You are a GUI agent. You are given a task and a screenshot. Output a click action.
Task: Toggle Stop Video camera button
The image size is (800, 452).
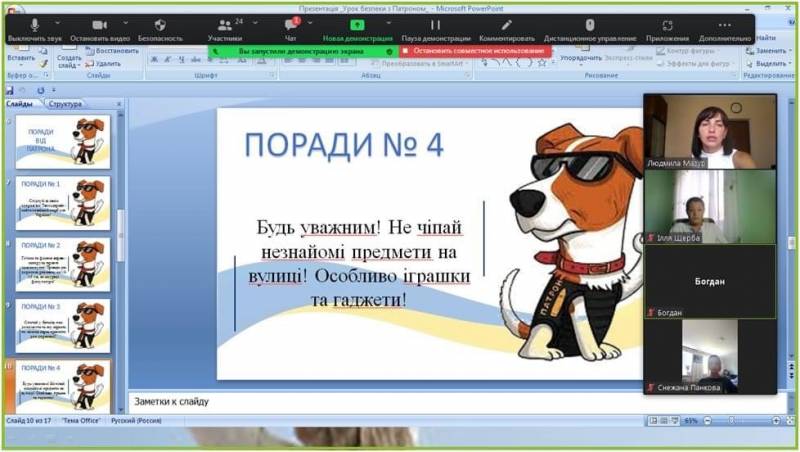point(99,25)
